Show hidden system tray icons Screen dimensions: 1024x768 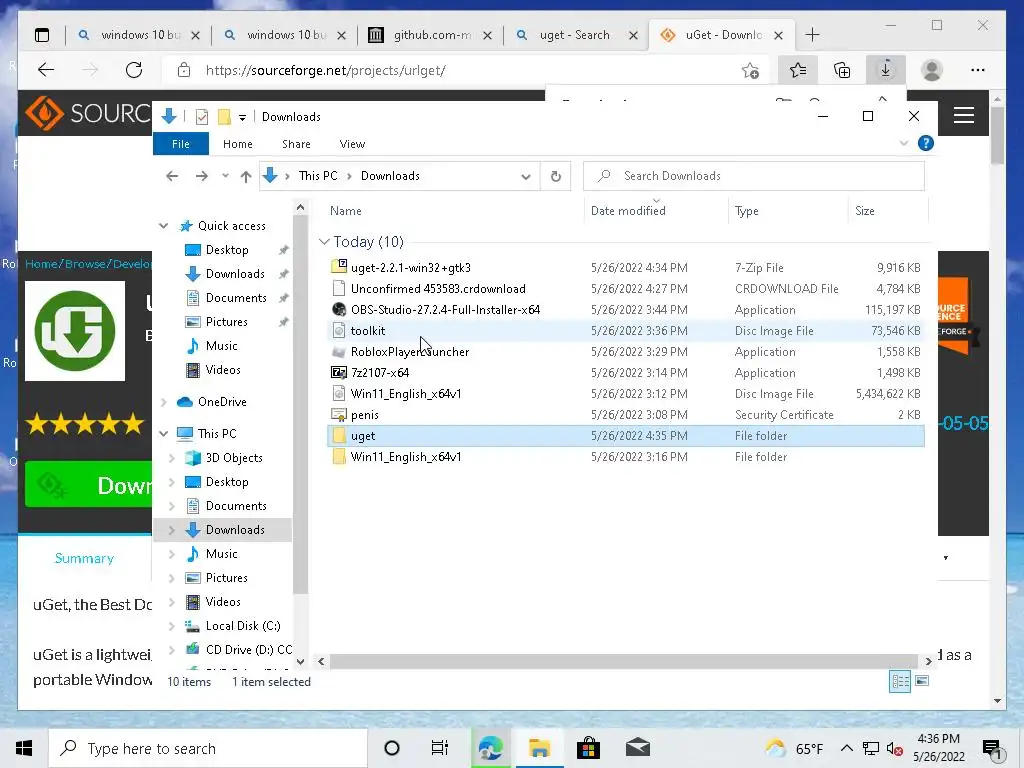pos(846,748)
